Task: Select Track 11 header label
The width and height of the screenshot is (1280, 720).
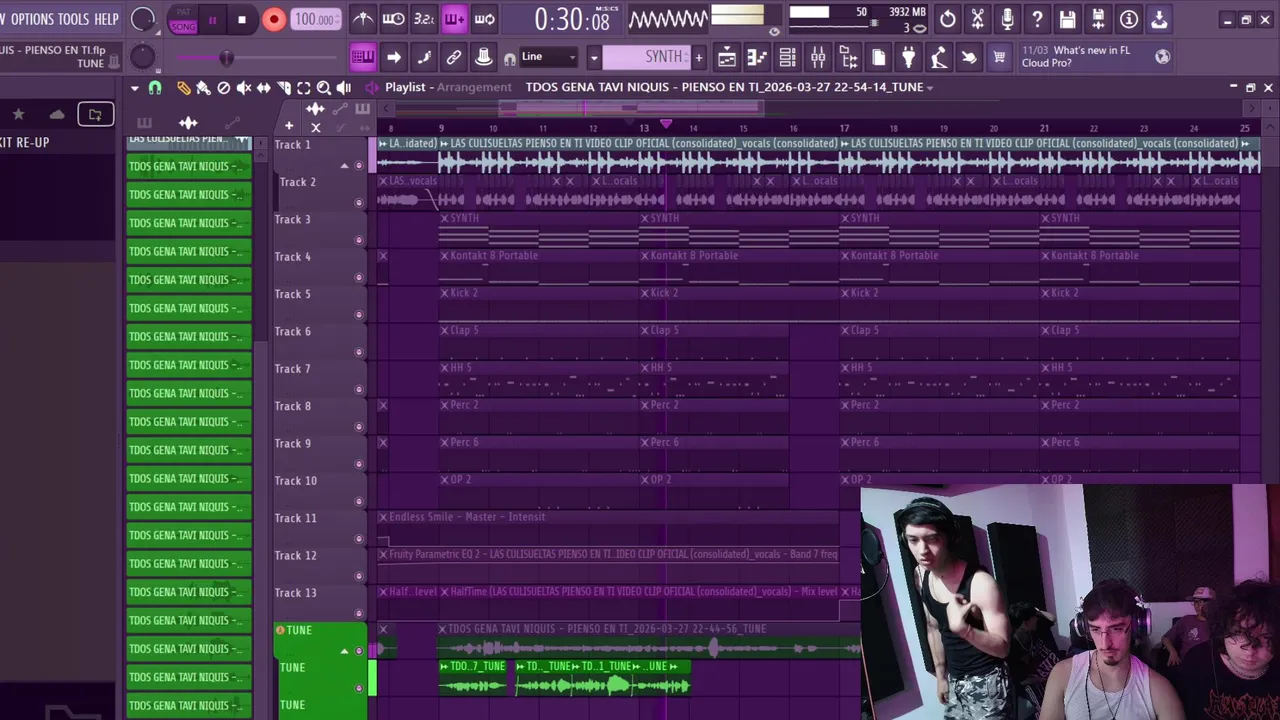Action: click(296, 518)
